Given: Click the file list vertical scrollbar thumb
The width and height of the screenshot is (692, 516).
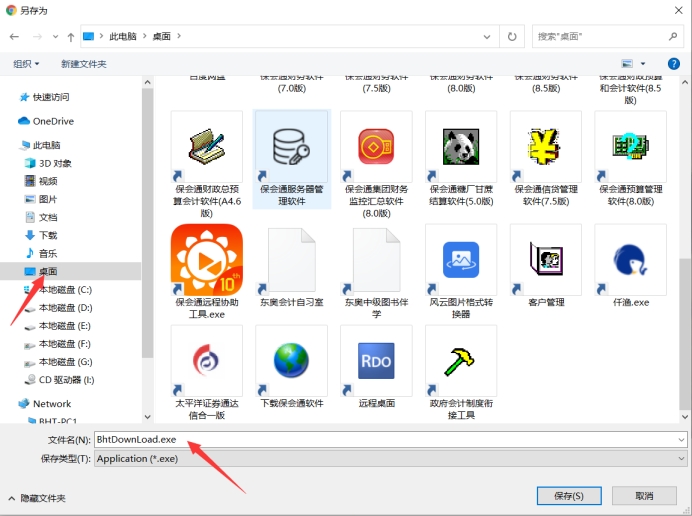Looking at the screenshot, I should [x=685, y=333].
